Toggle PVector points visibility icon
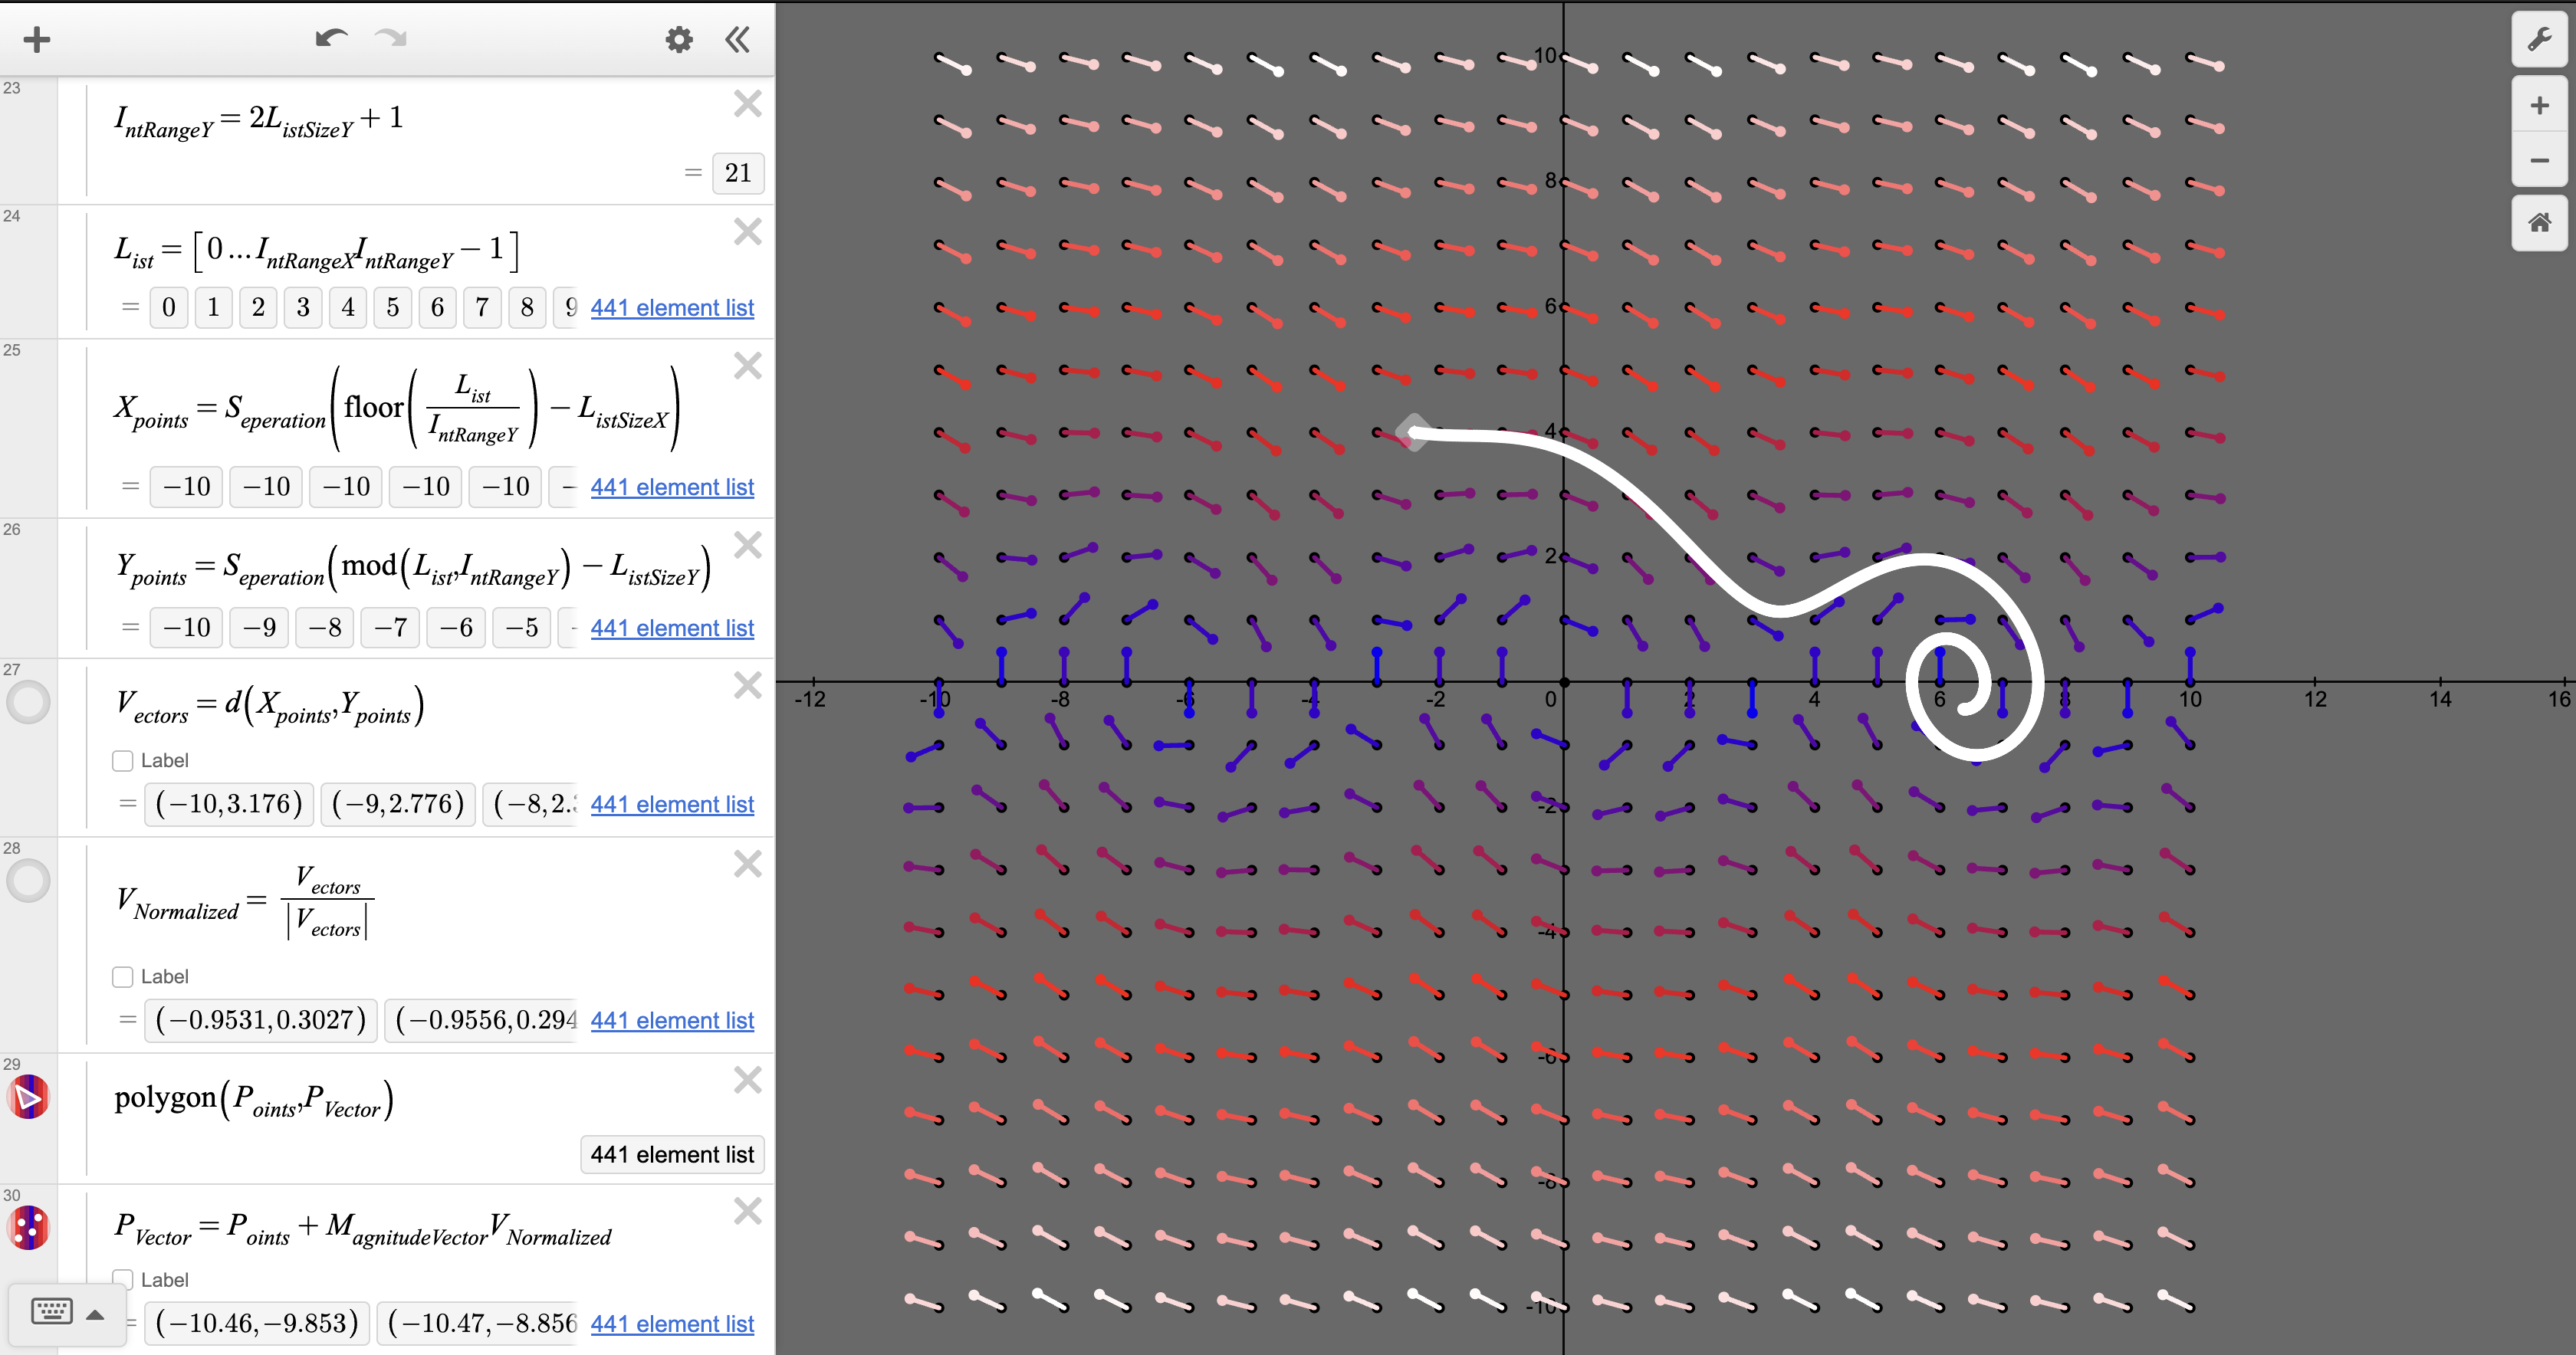Screen dimensions: 2576x1355 click(28, 1227)
